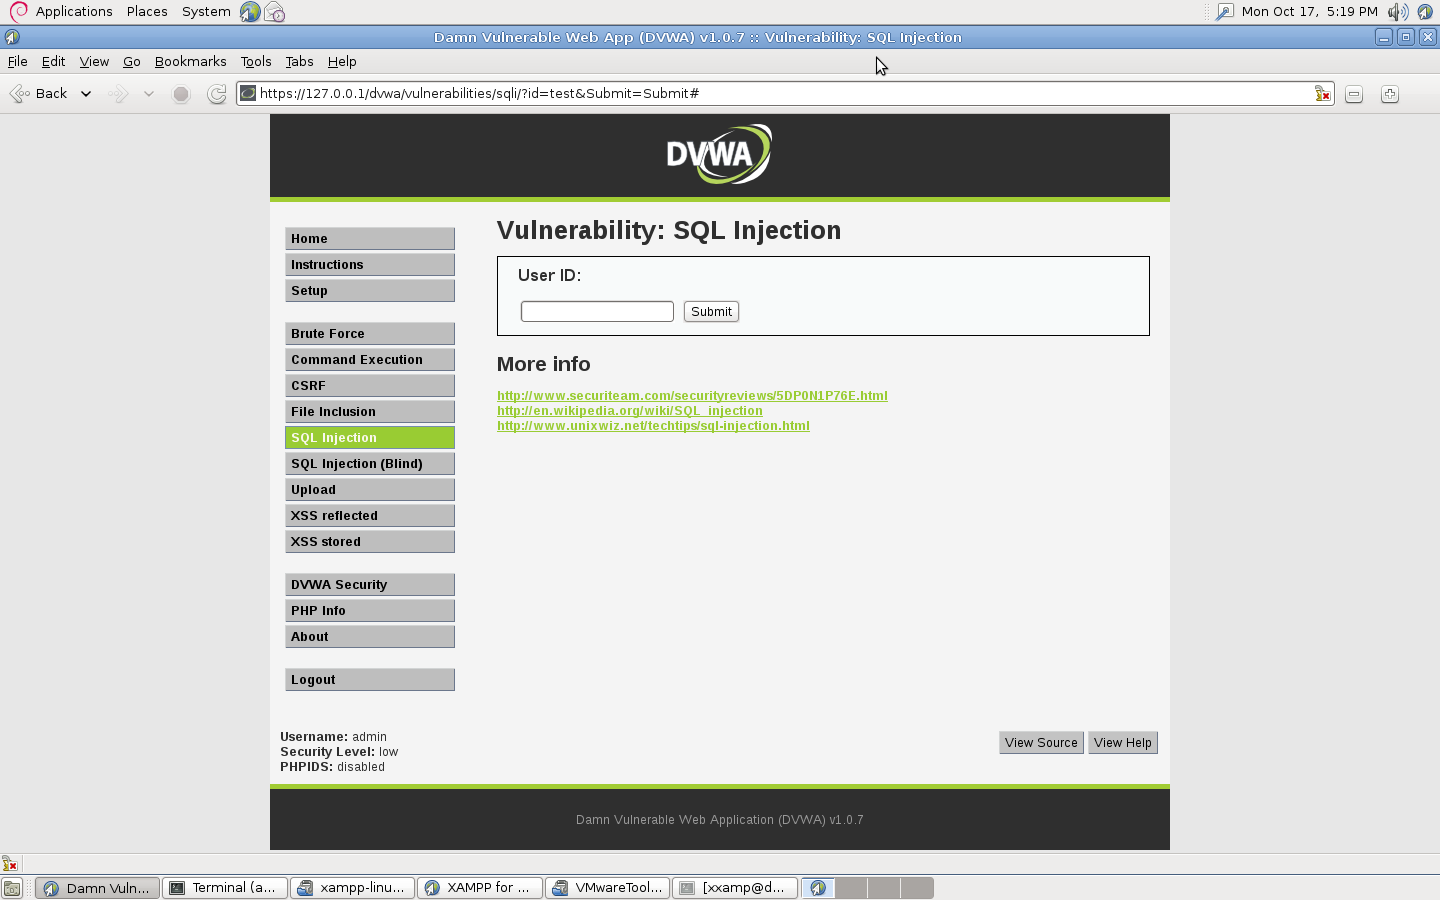Click the DVWA favicon in the address bar
Screen dimensions: 1440x900
click(x=246, y=93)
